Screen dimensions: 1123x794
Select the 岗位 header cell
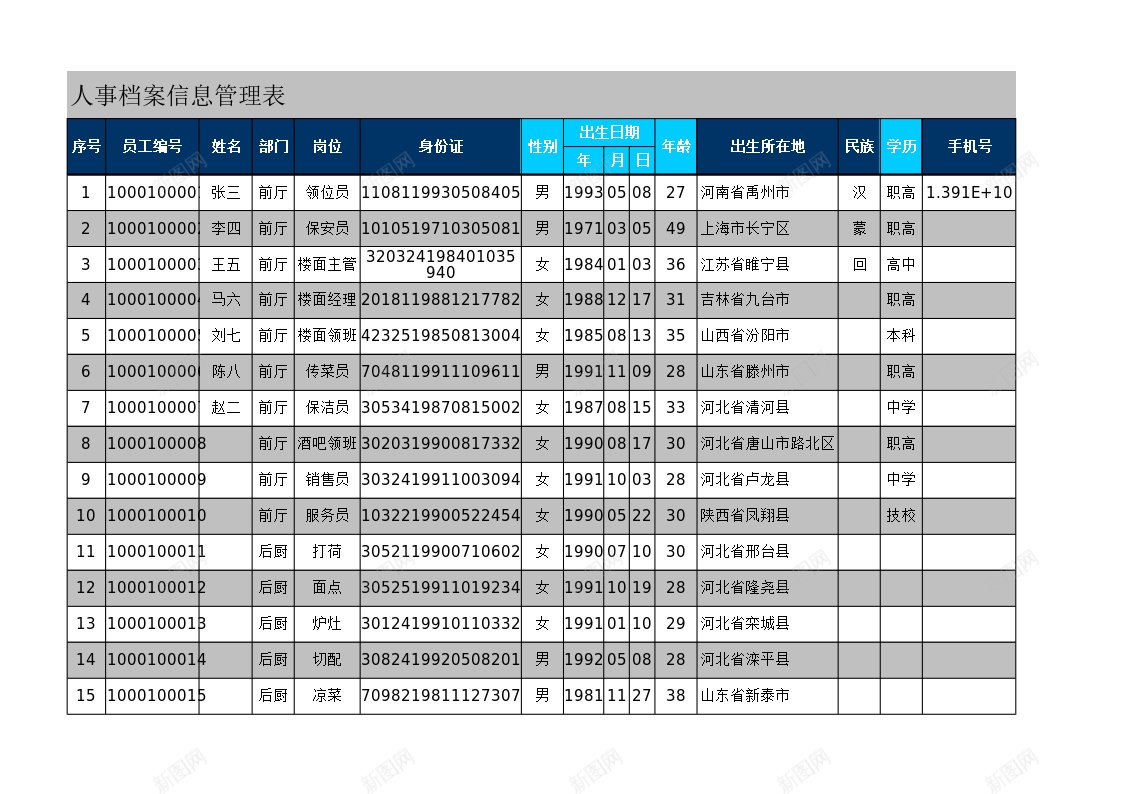click(326, 145)
